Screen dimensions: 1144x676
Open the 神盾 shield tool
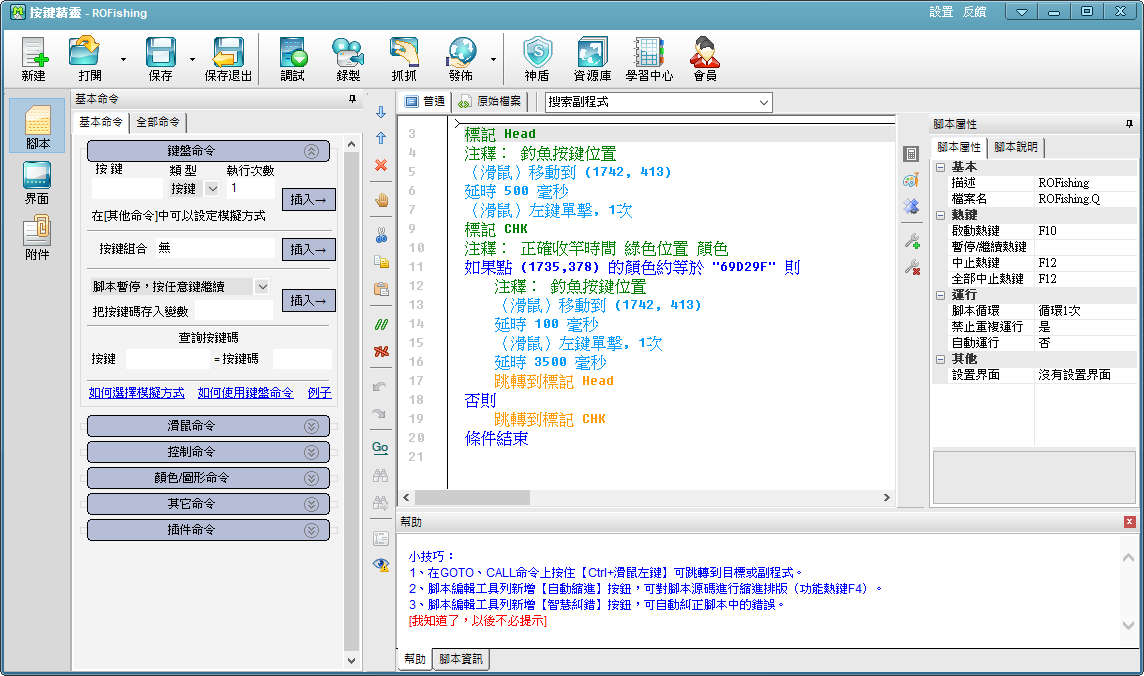point(537,59)
